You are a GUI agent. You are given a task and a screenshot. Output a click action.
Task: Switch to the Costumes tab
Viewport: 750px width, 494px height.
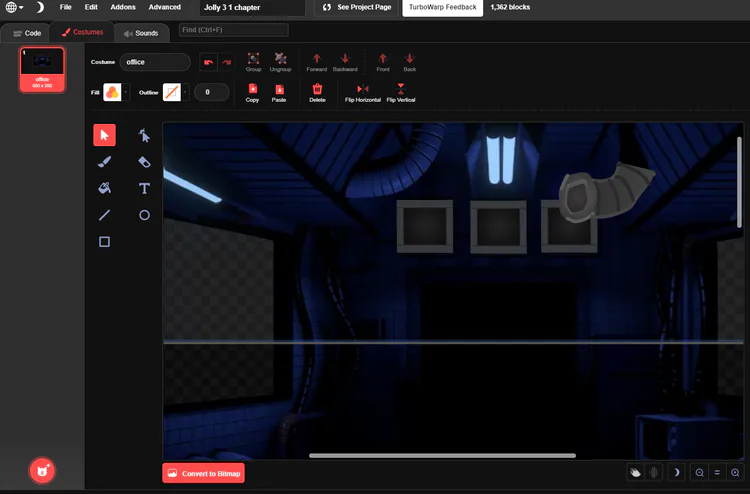(82, 32)
